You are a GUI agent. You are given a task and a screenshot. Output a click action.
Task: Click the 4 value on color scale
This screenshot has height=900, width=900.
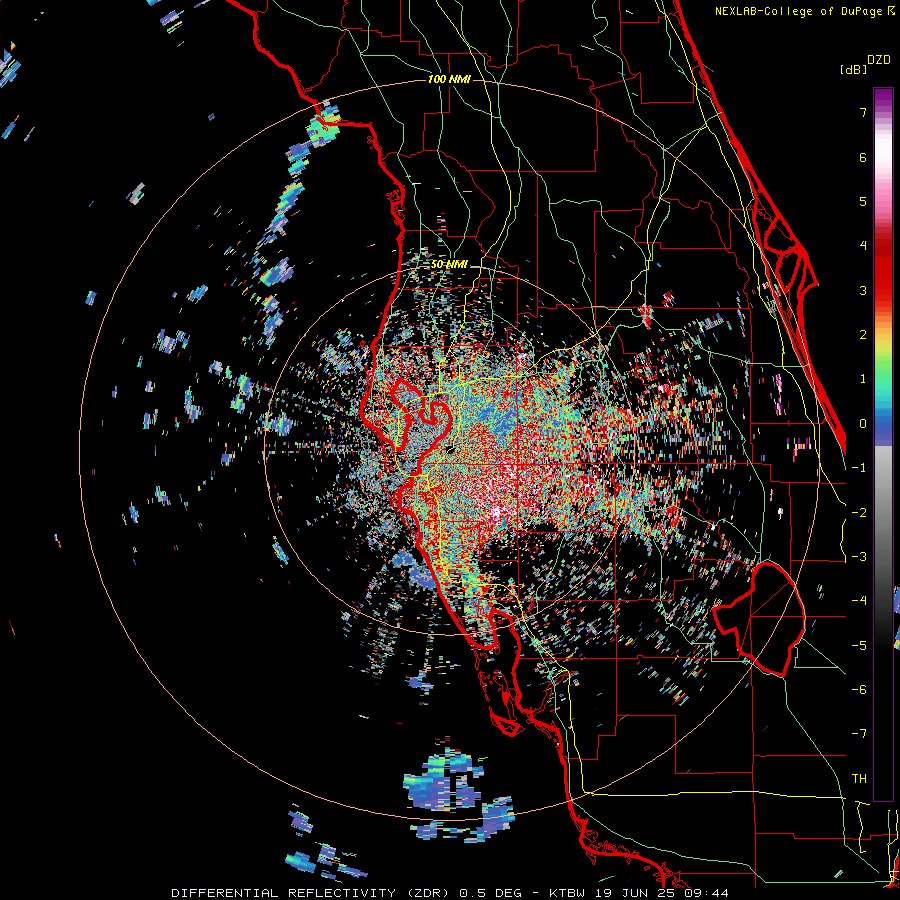[x=863, y=246]
